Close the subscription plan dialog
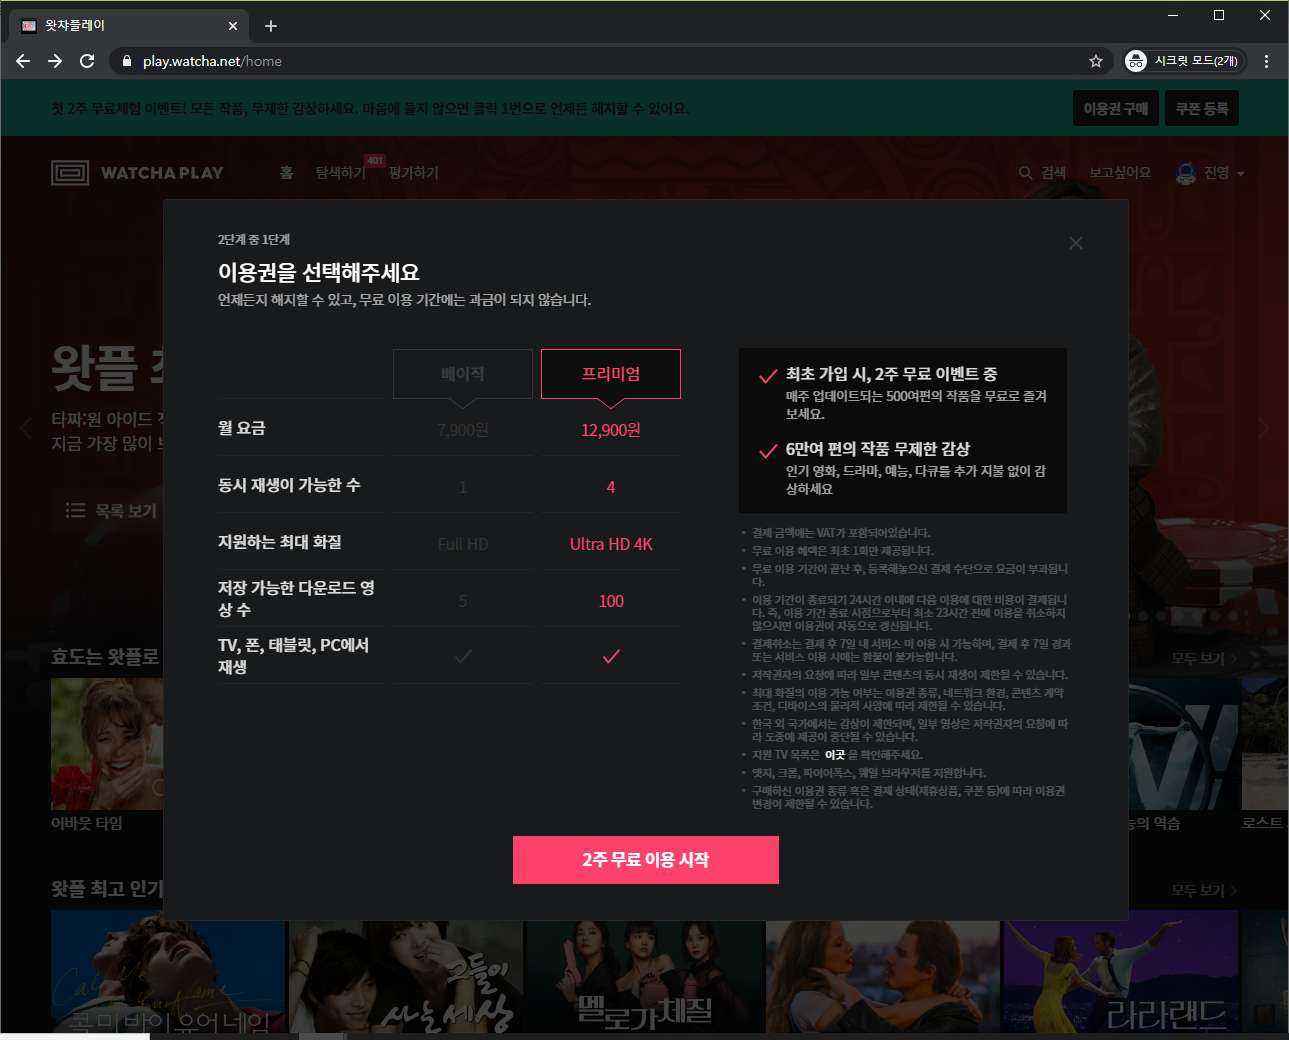 click(1076, 243)
